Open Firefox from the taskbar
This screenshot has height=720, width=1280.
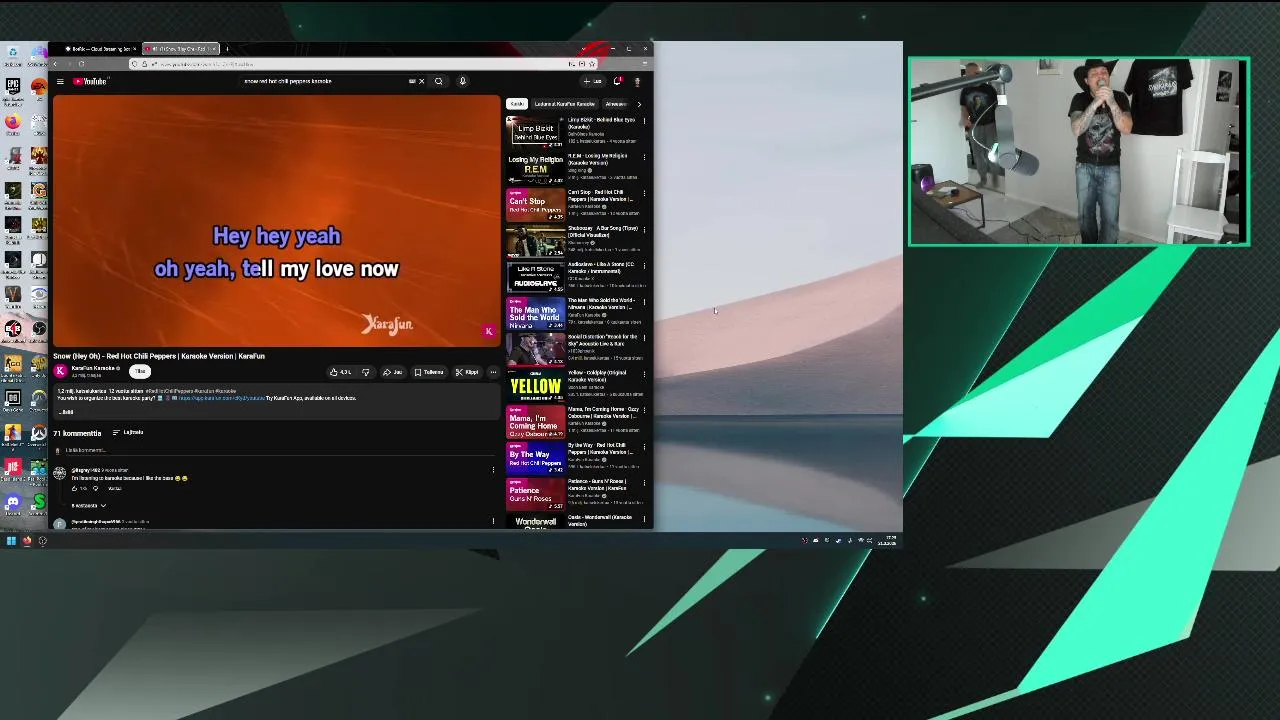click(x=27, y=541)
